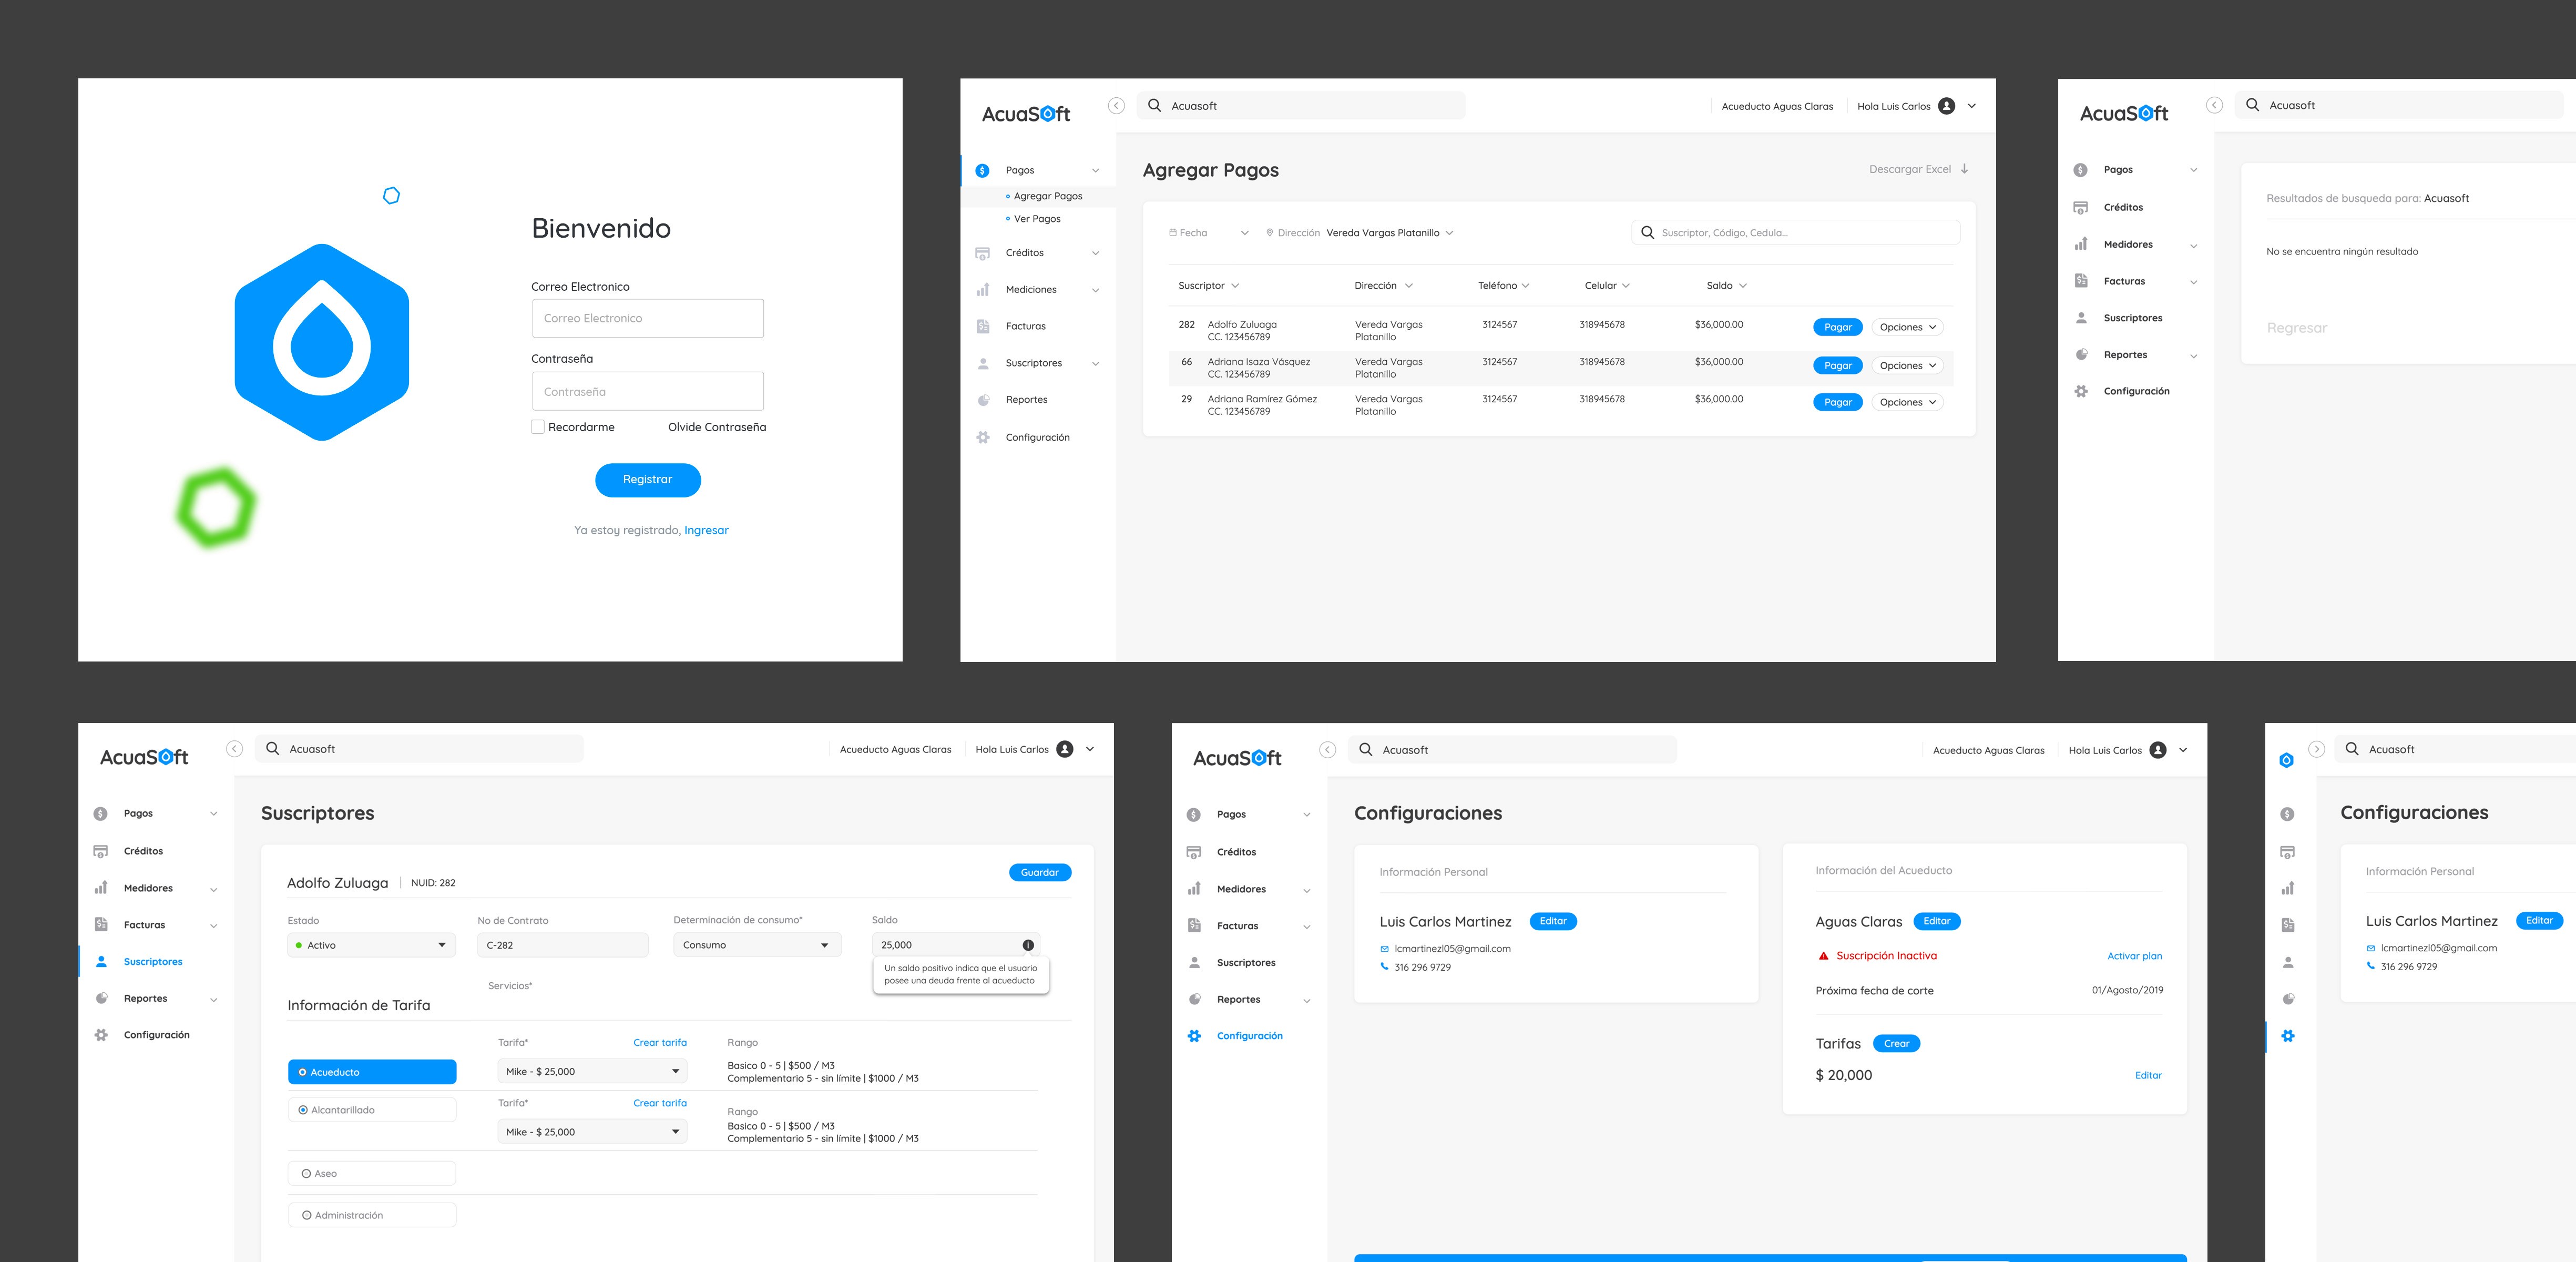Viewport: 2576px width, 1262px height.
Task: Click search magnifier icon in Suscriptor, Código field
Action: [1647, 233]
